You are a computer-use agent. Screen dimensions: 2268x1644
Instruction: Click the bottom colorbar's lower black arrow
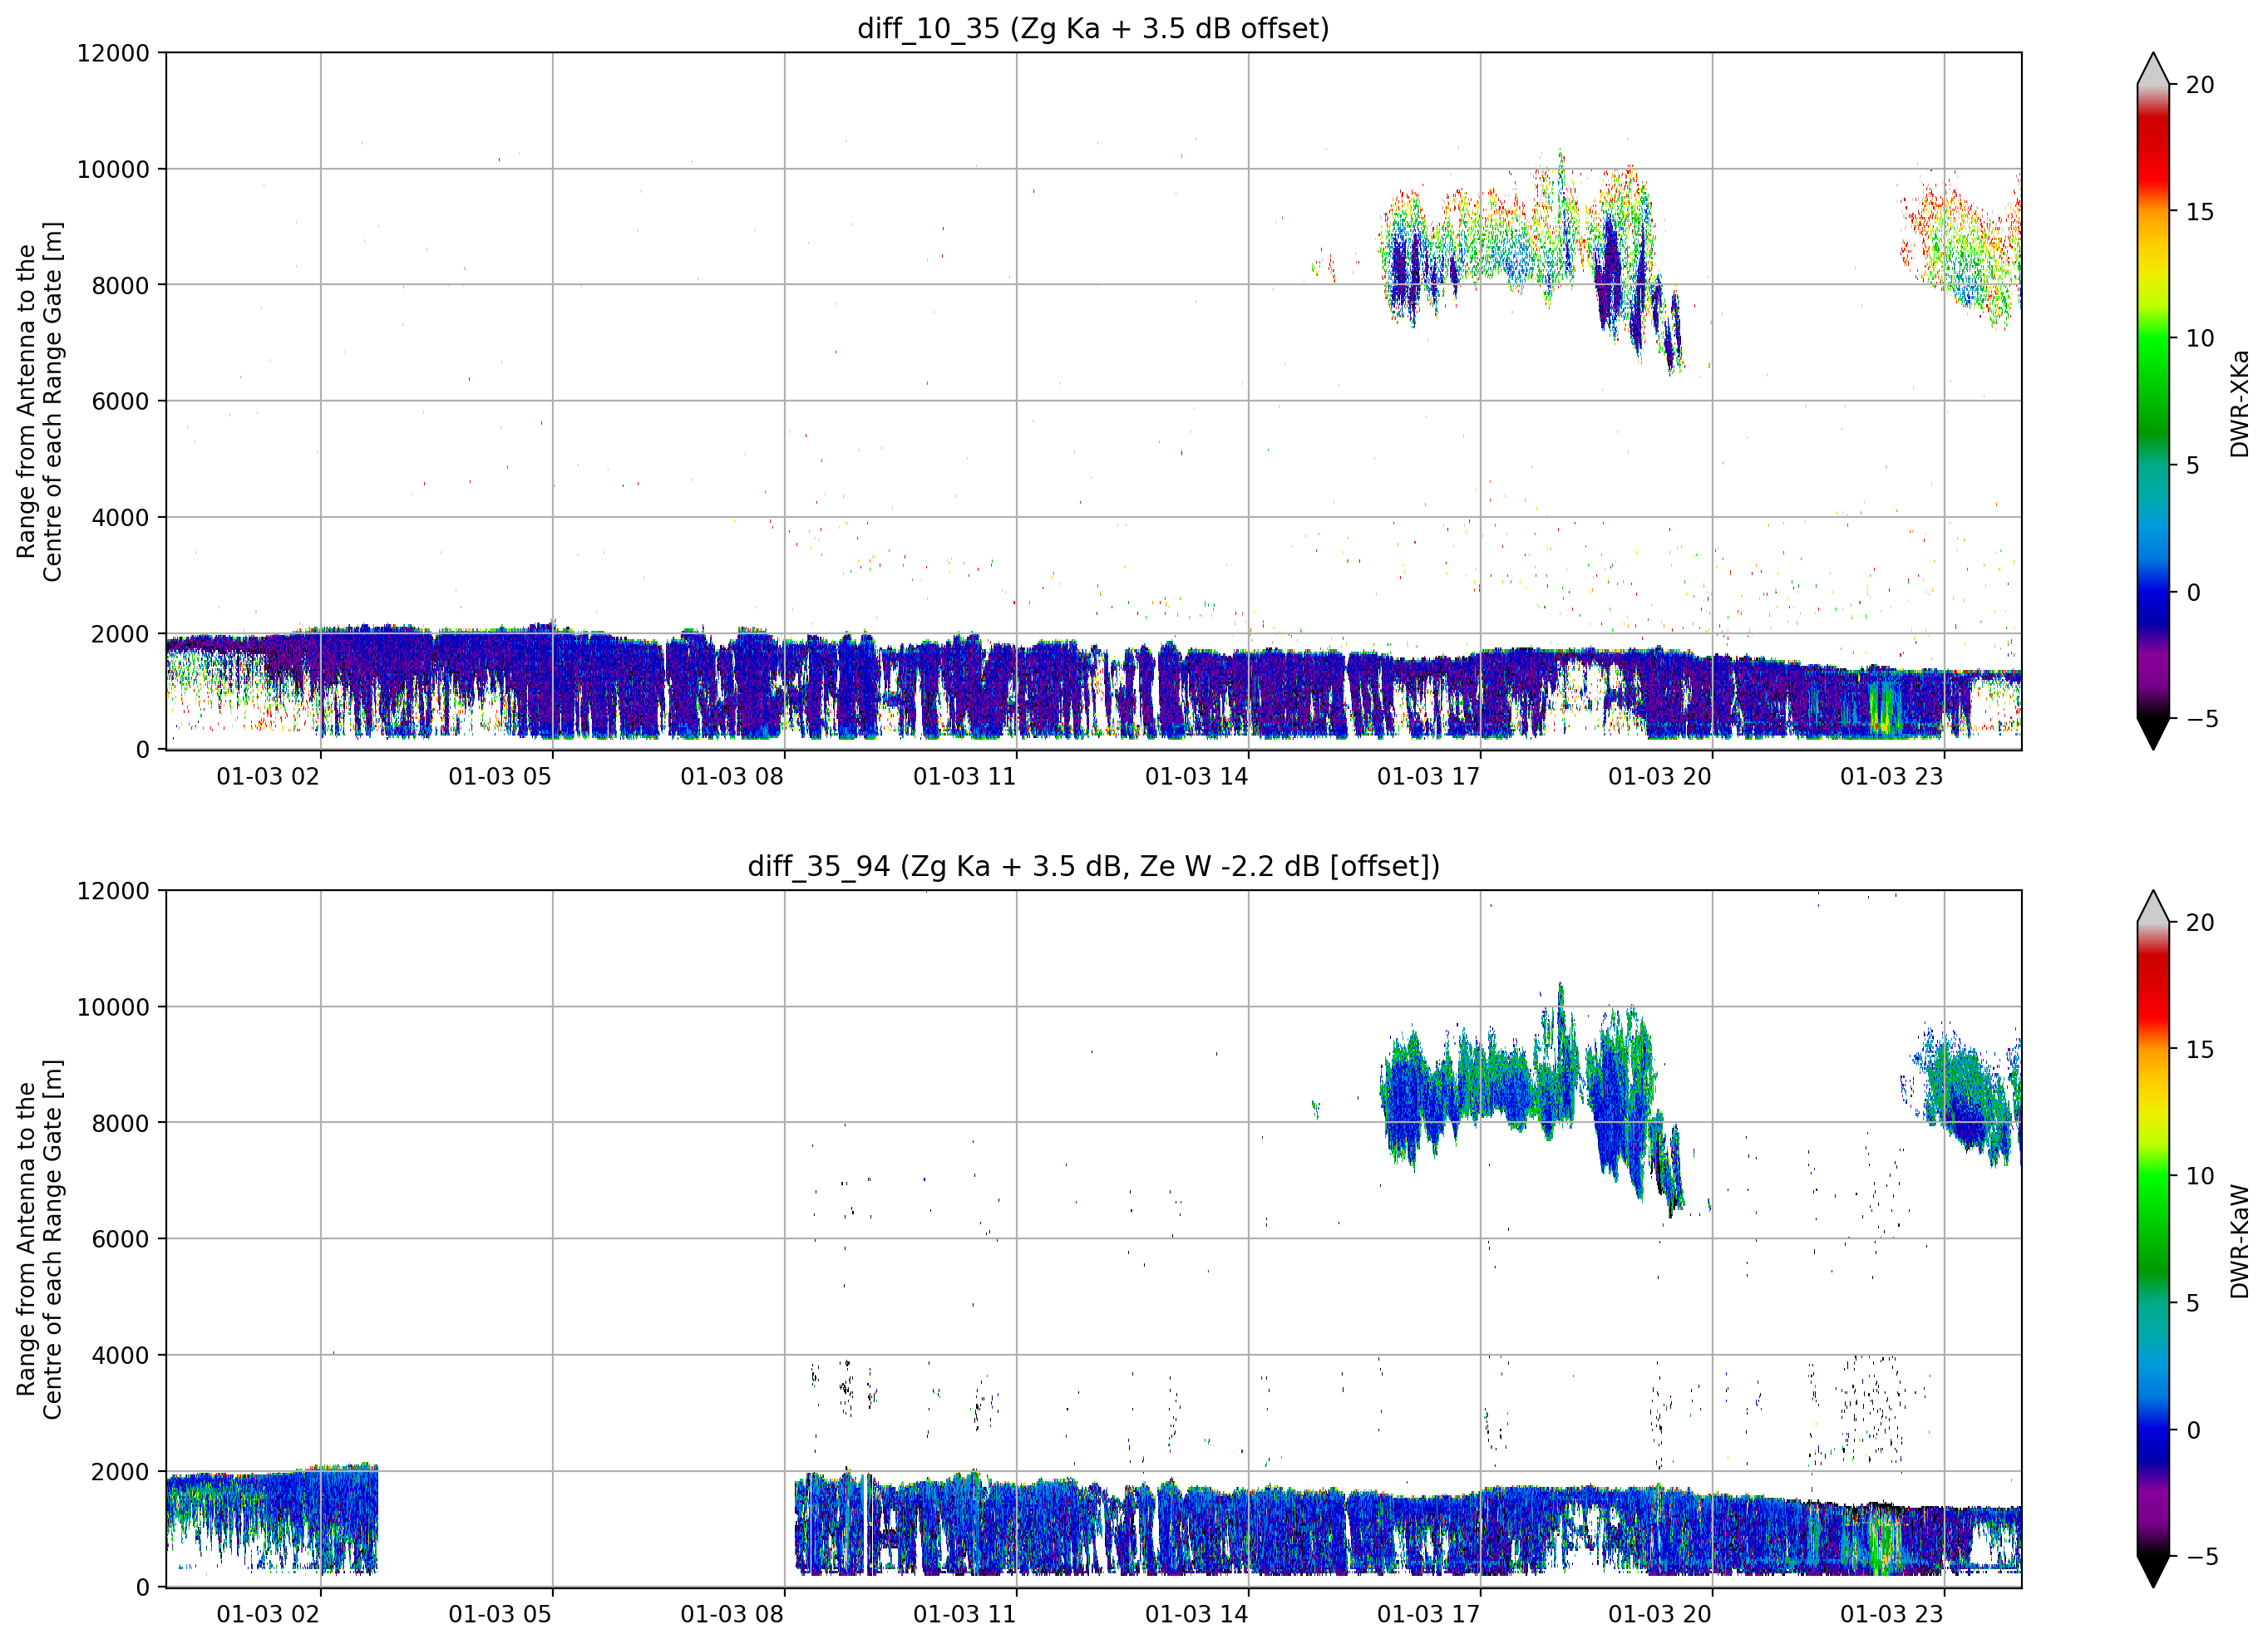click(2153, 1572)
